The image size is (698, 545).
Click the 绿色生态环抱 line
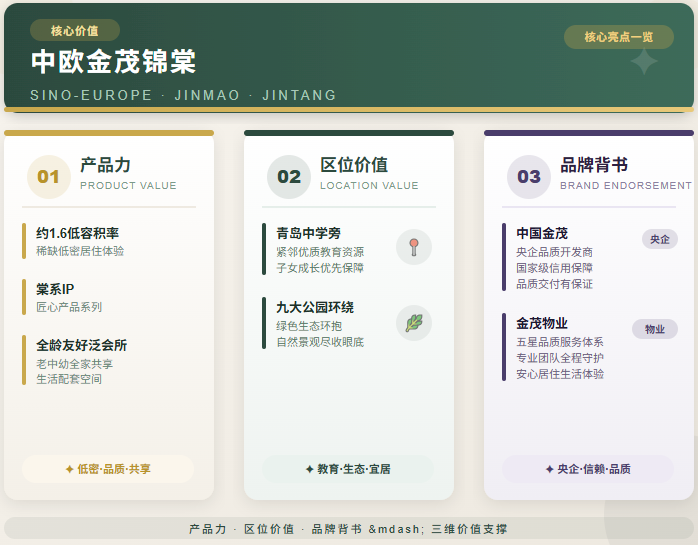(x=309, y=326)
